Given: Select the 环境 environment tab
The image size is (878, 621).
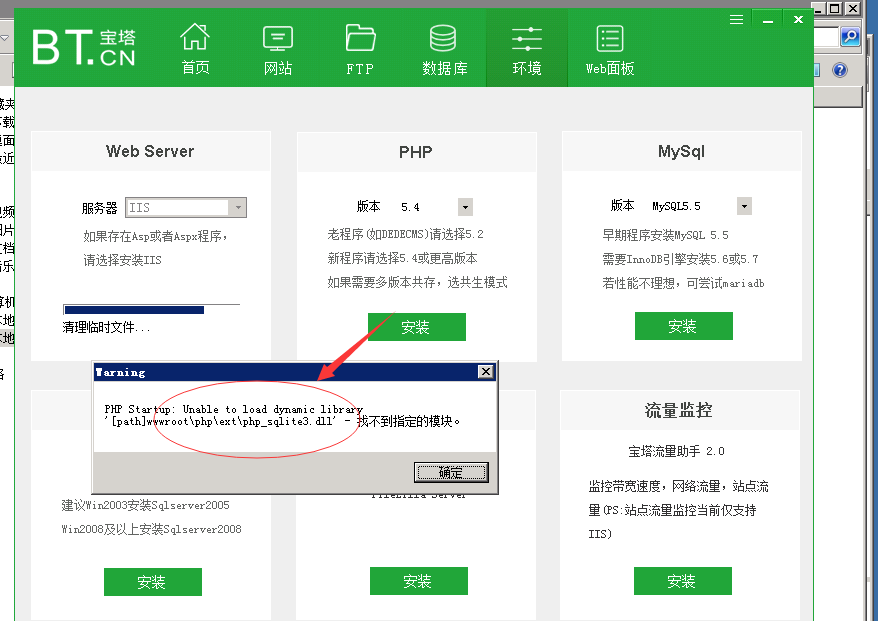Looking at the screenshot, I should pos(526,49).
